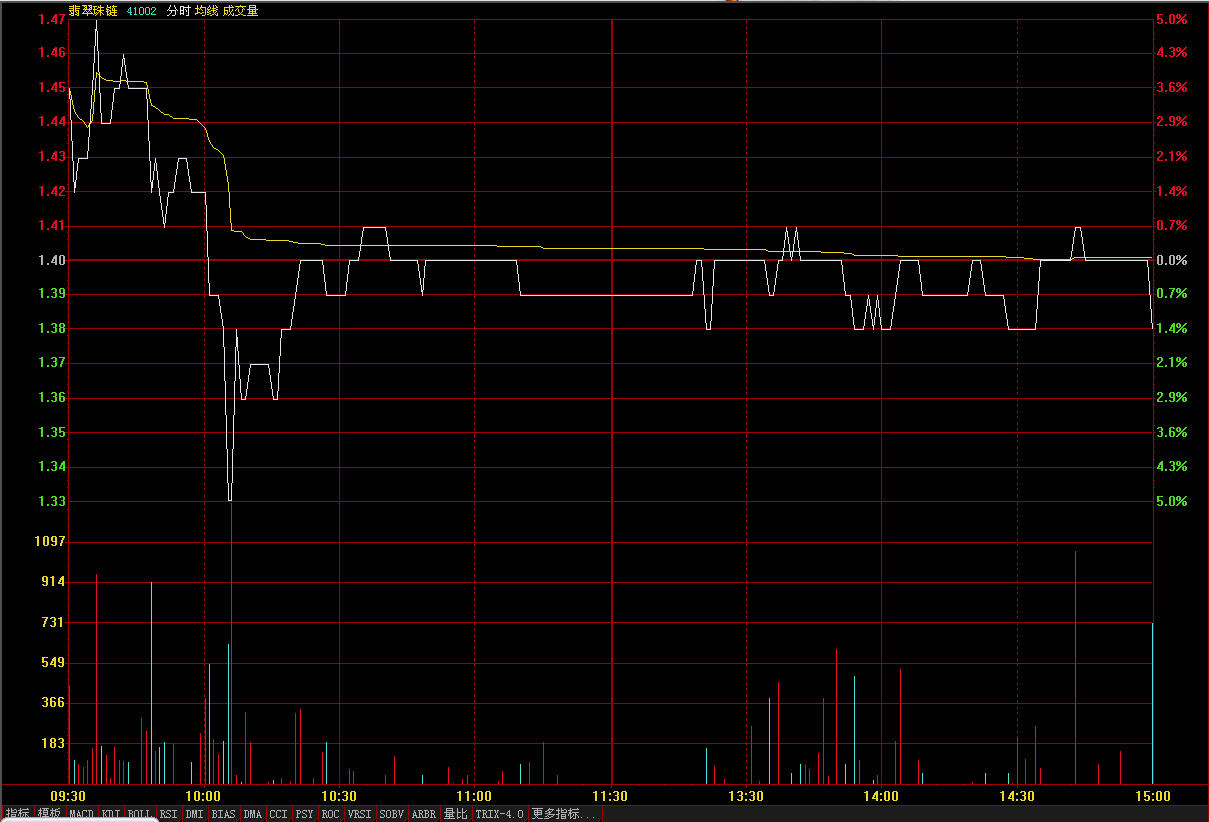Click the stock code 41002
1209x822 pixels.
pos(141,11)
